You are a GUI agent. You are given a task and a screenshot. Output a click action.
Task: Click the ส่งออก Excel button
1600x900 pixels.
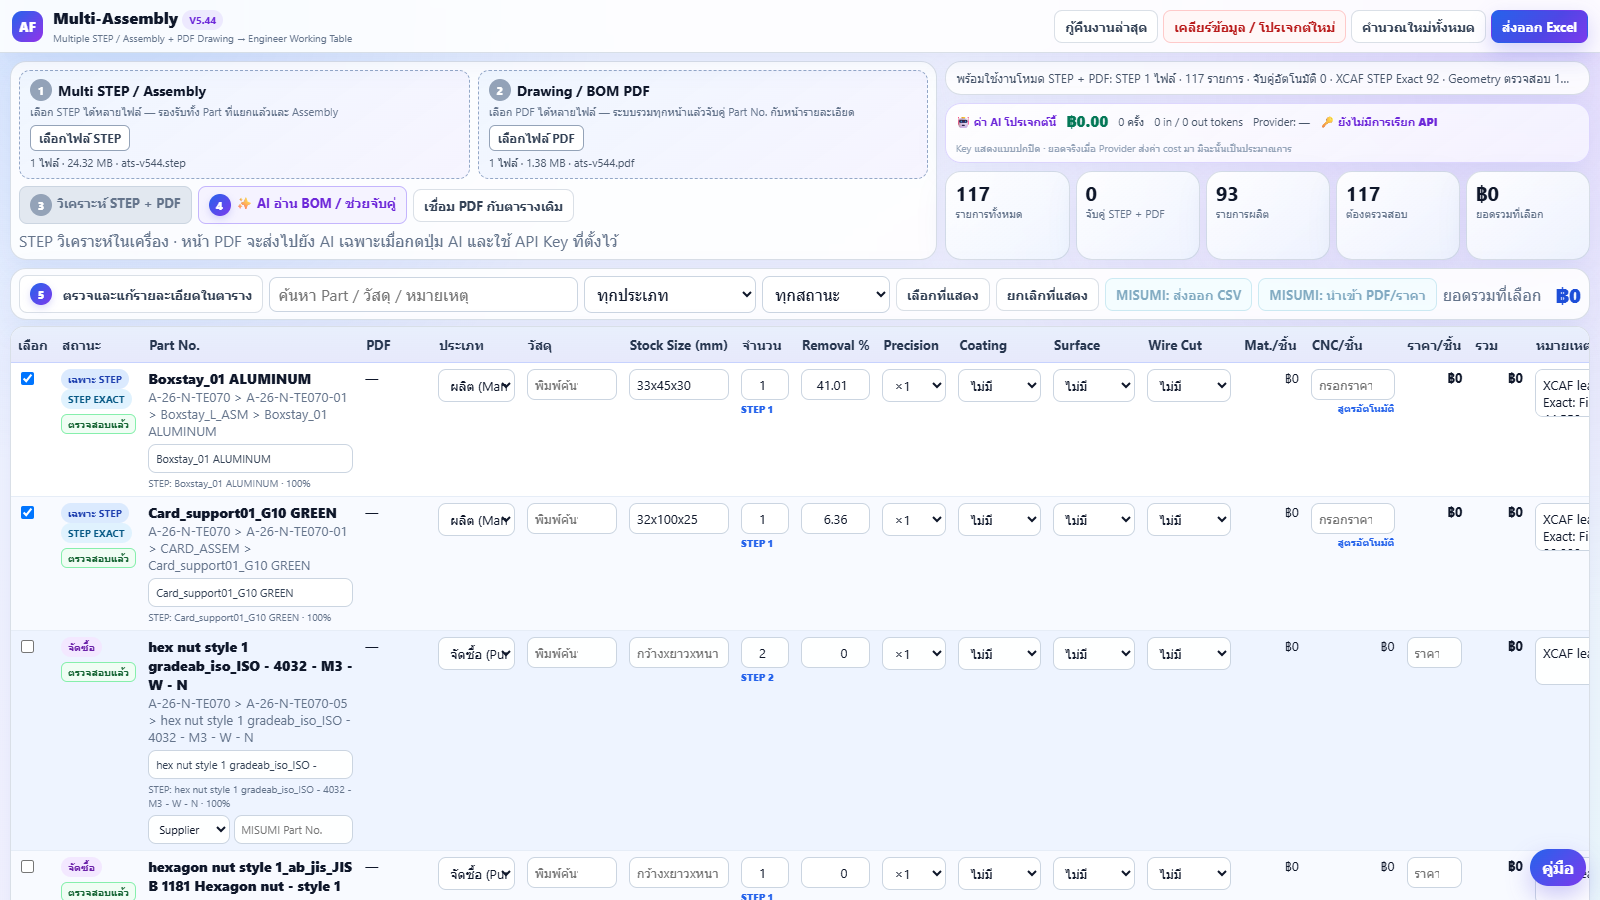point(1539,27)
